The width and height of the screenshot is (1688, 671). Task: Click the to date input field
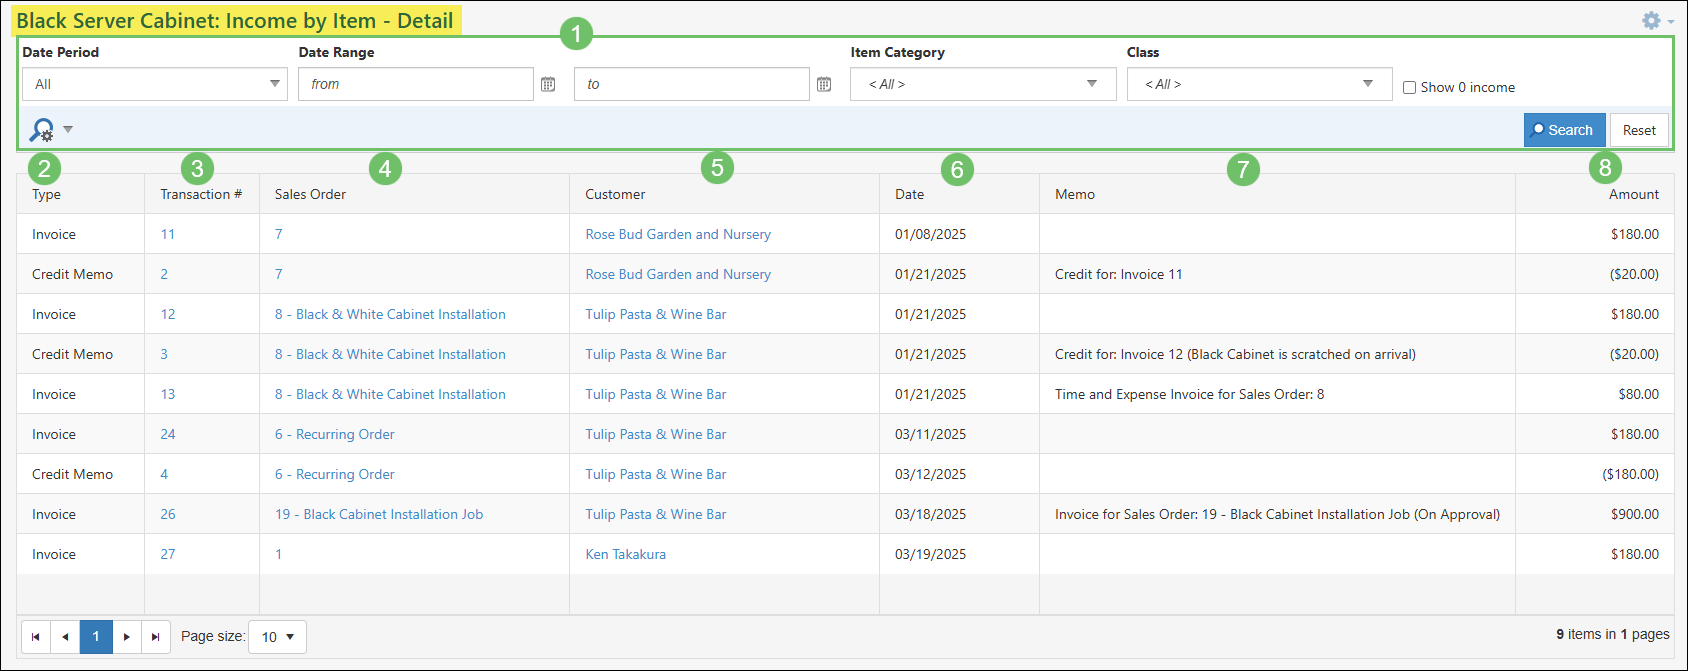(692, 84)
